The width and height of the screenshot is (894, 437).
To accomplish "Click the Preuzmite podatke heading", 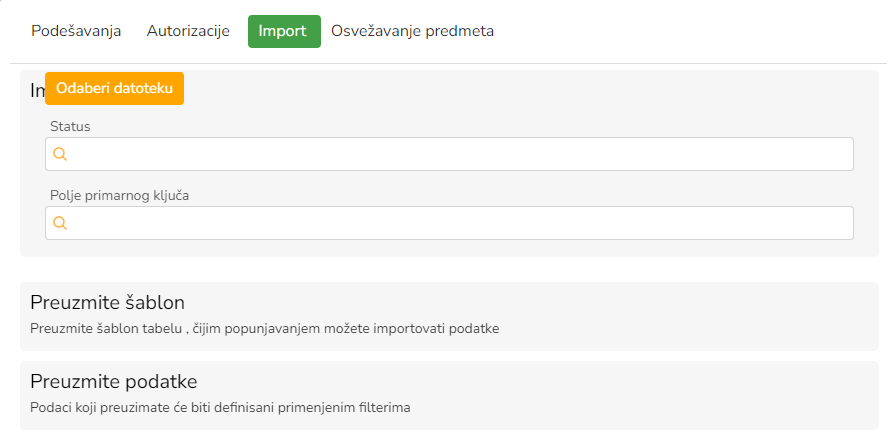I will point(113,381).
